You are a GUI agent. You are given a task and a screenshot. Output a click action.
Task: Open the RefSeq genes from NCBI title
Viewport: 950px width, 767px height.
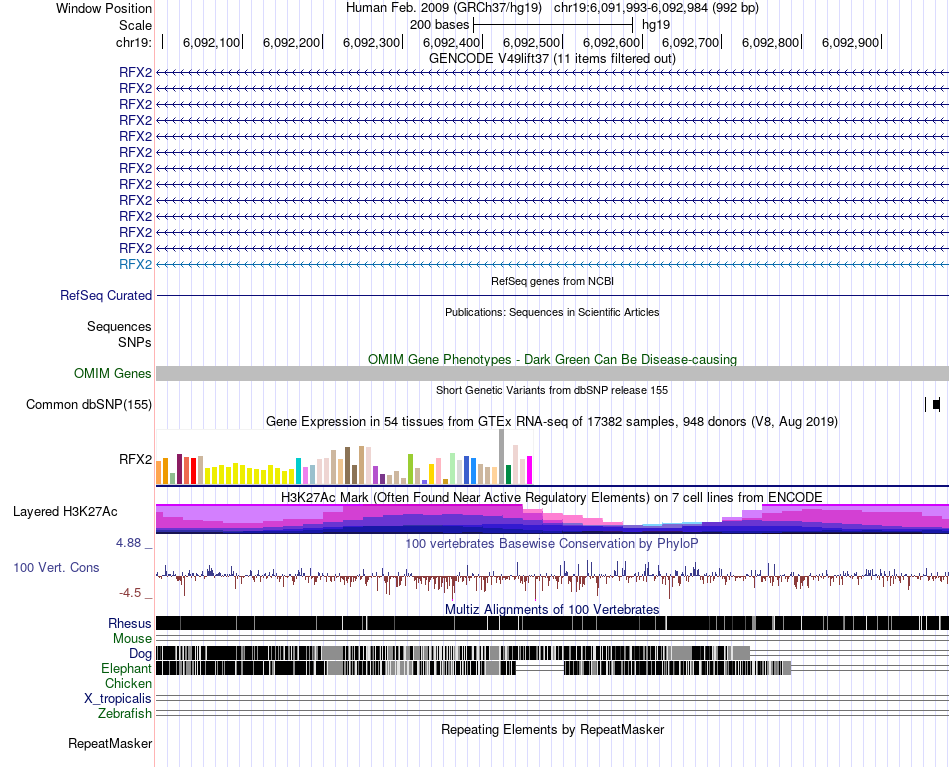[552, 281]
